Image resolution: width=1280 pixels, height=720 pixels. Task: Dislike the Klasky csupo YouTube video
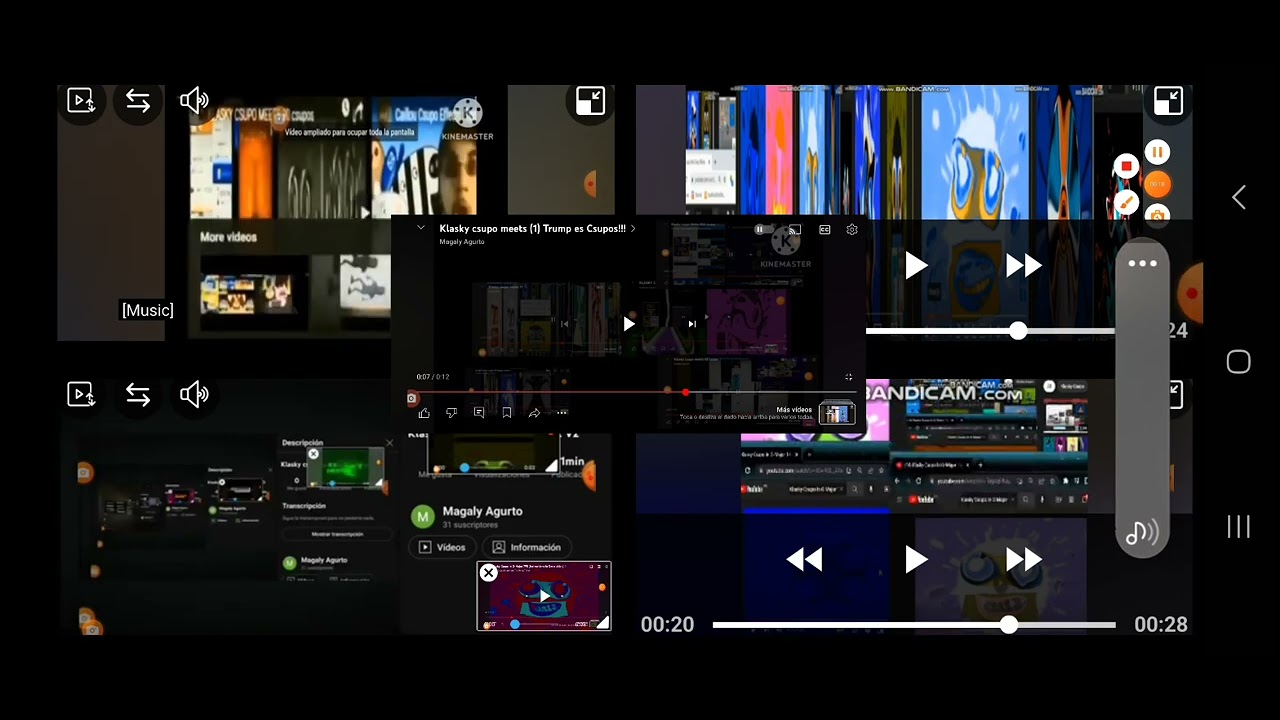coord(451,413)
